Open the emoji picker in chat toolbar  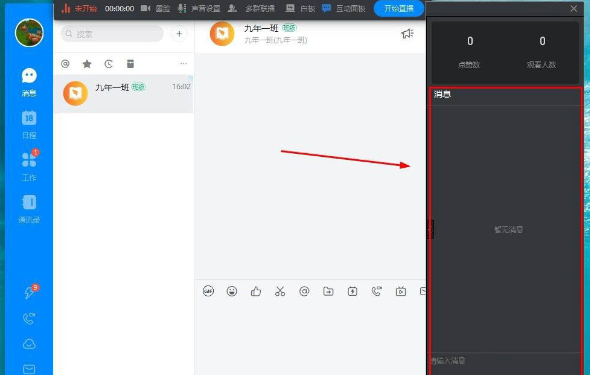pyautogui.click(x=232, y=291)
